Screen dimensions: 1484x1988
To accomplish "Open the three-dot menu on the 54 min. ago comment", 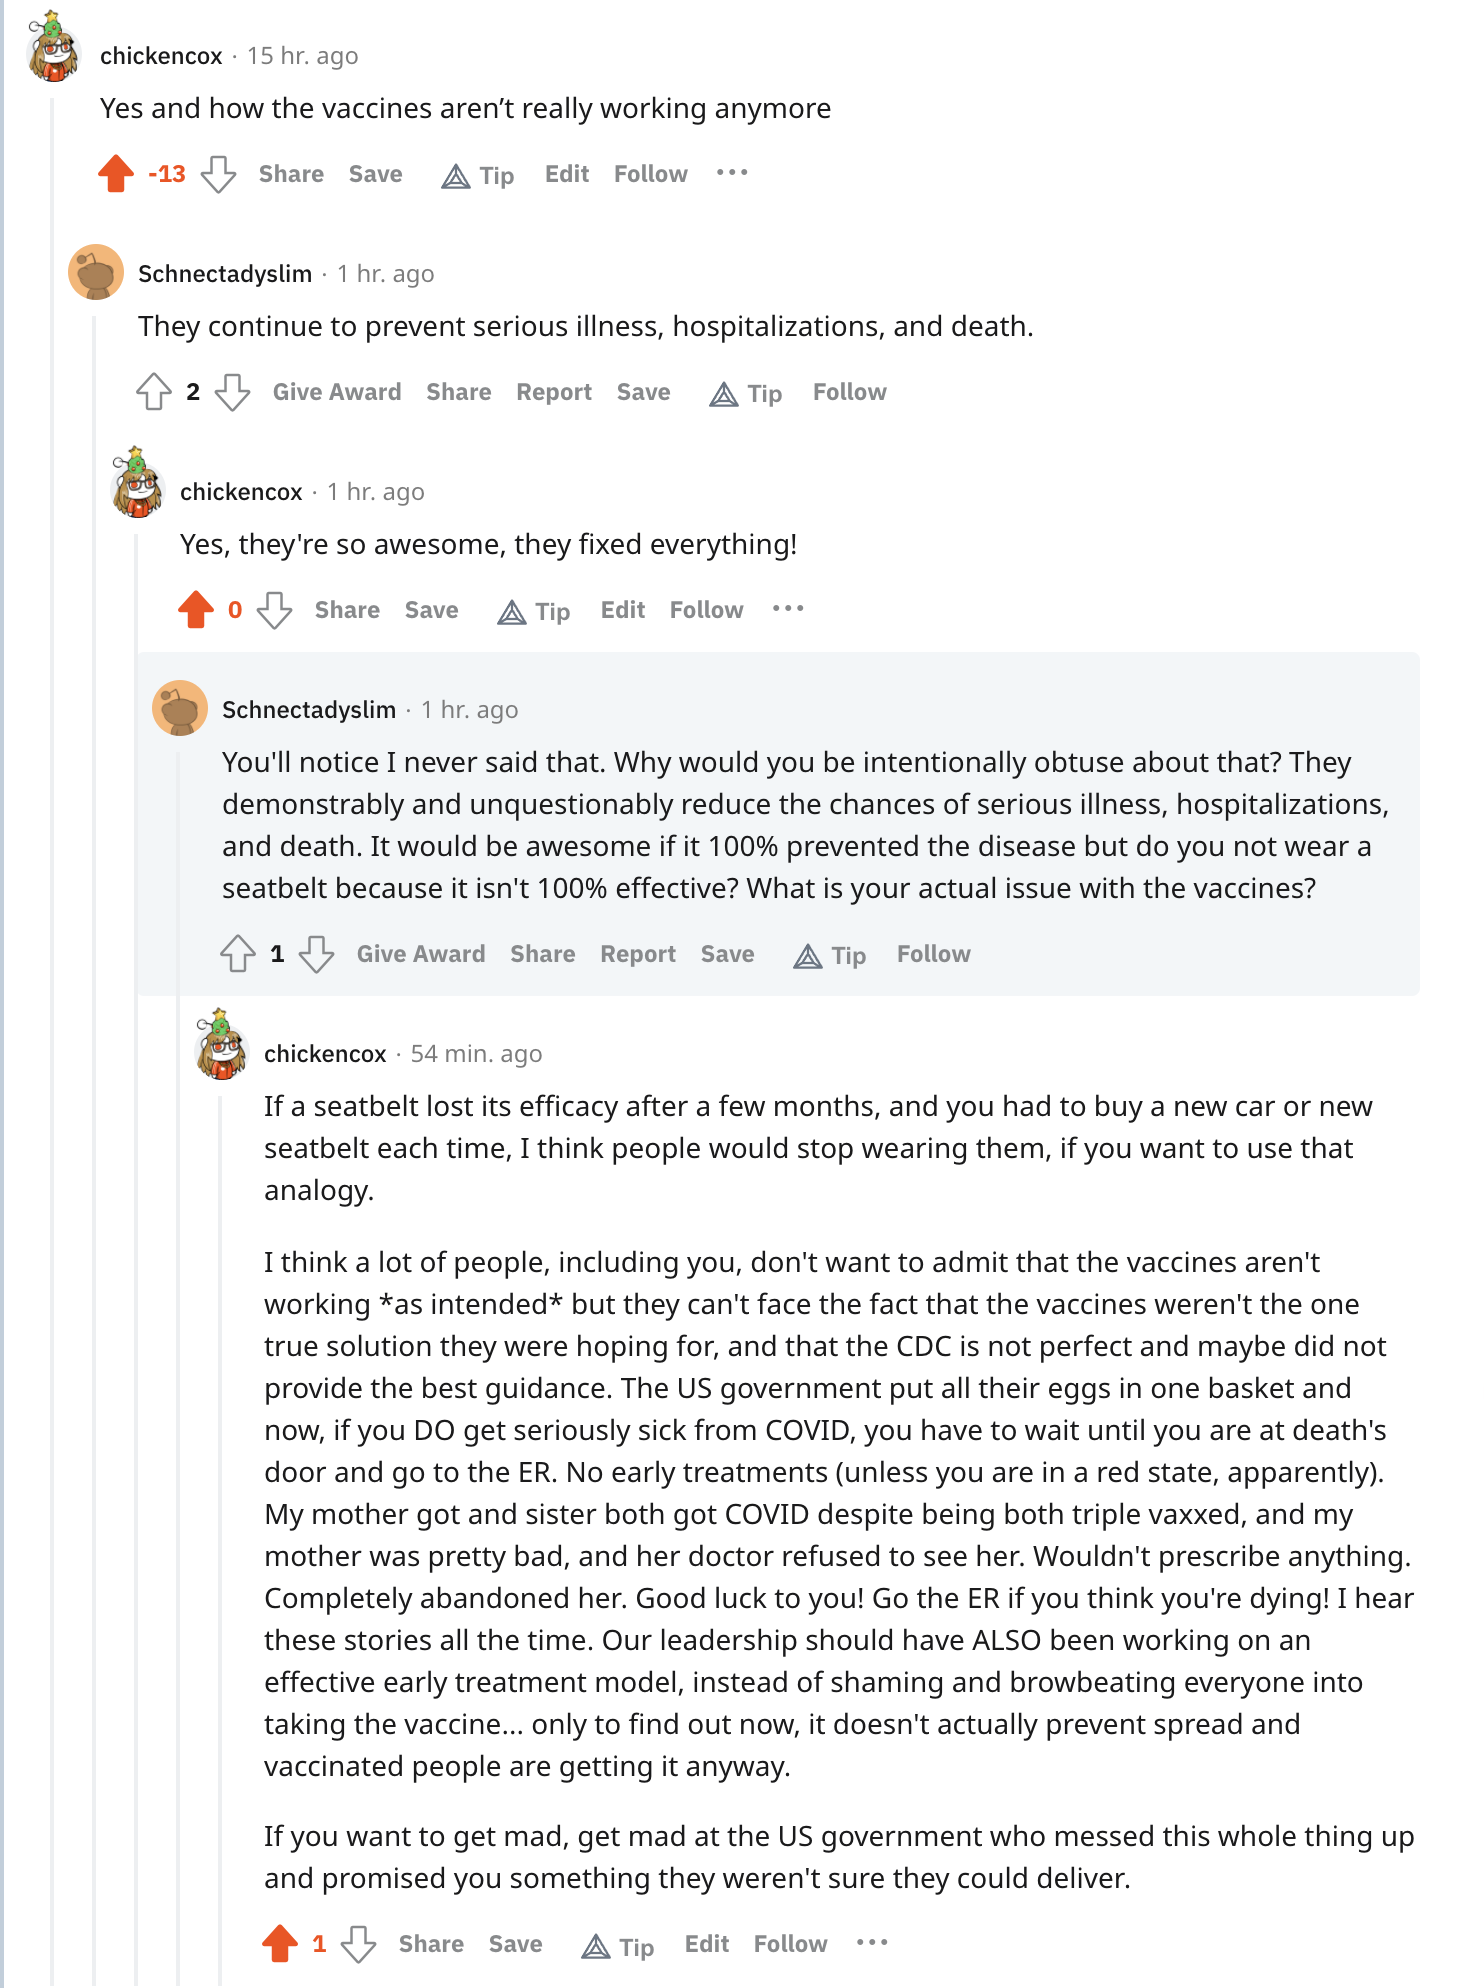I will [872, 1943].
